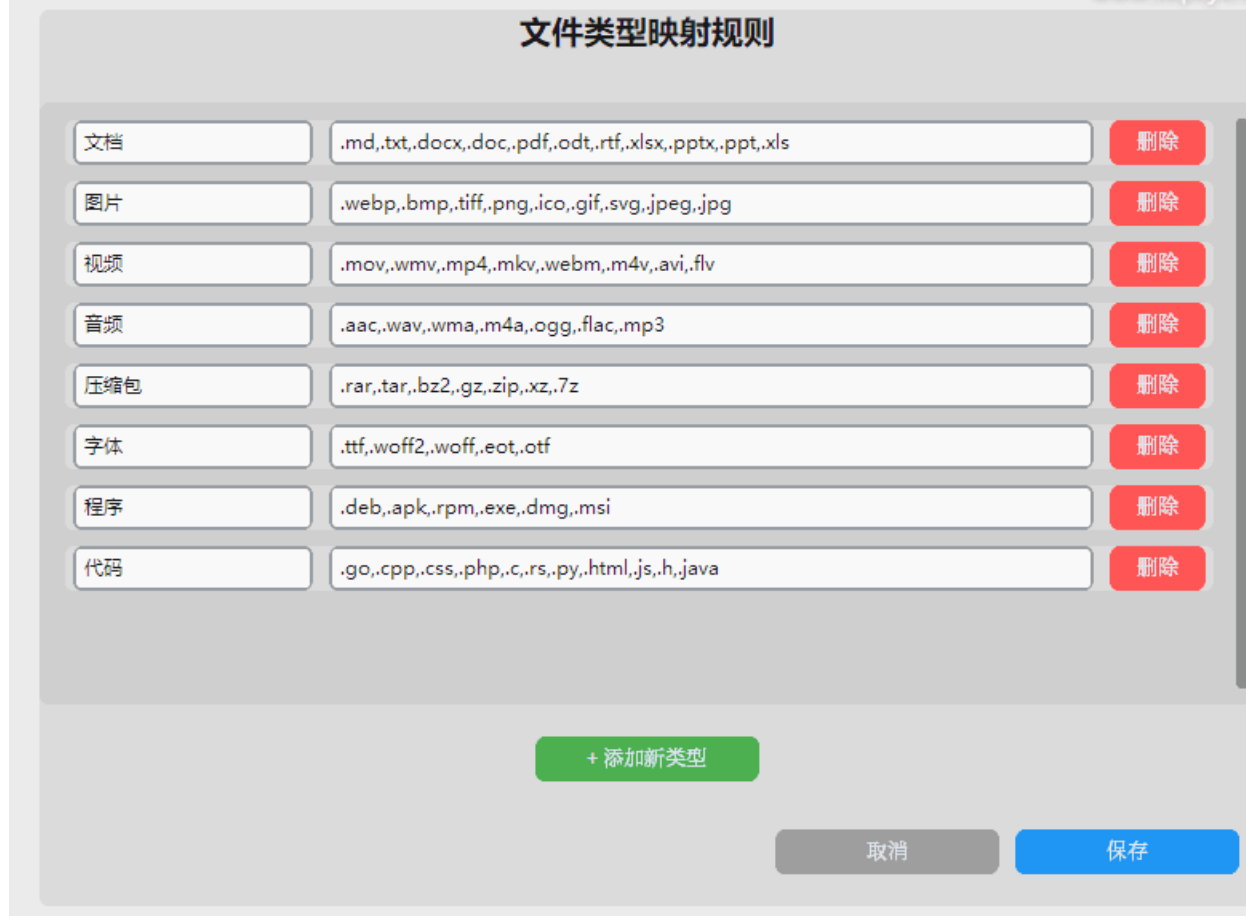1246x916 pixels.
Task: Click the 程序 type name field
Action: click(192, 508)
